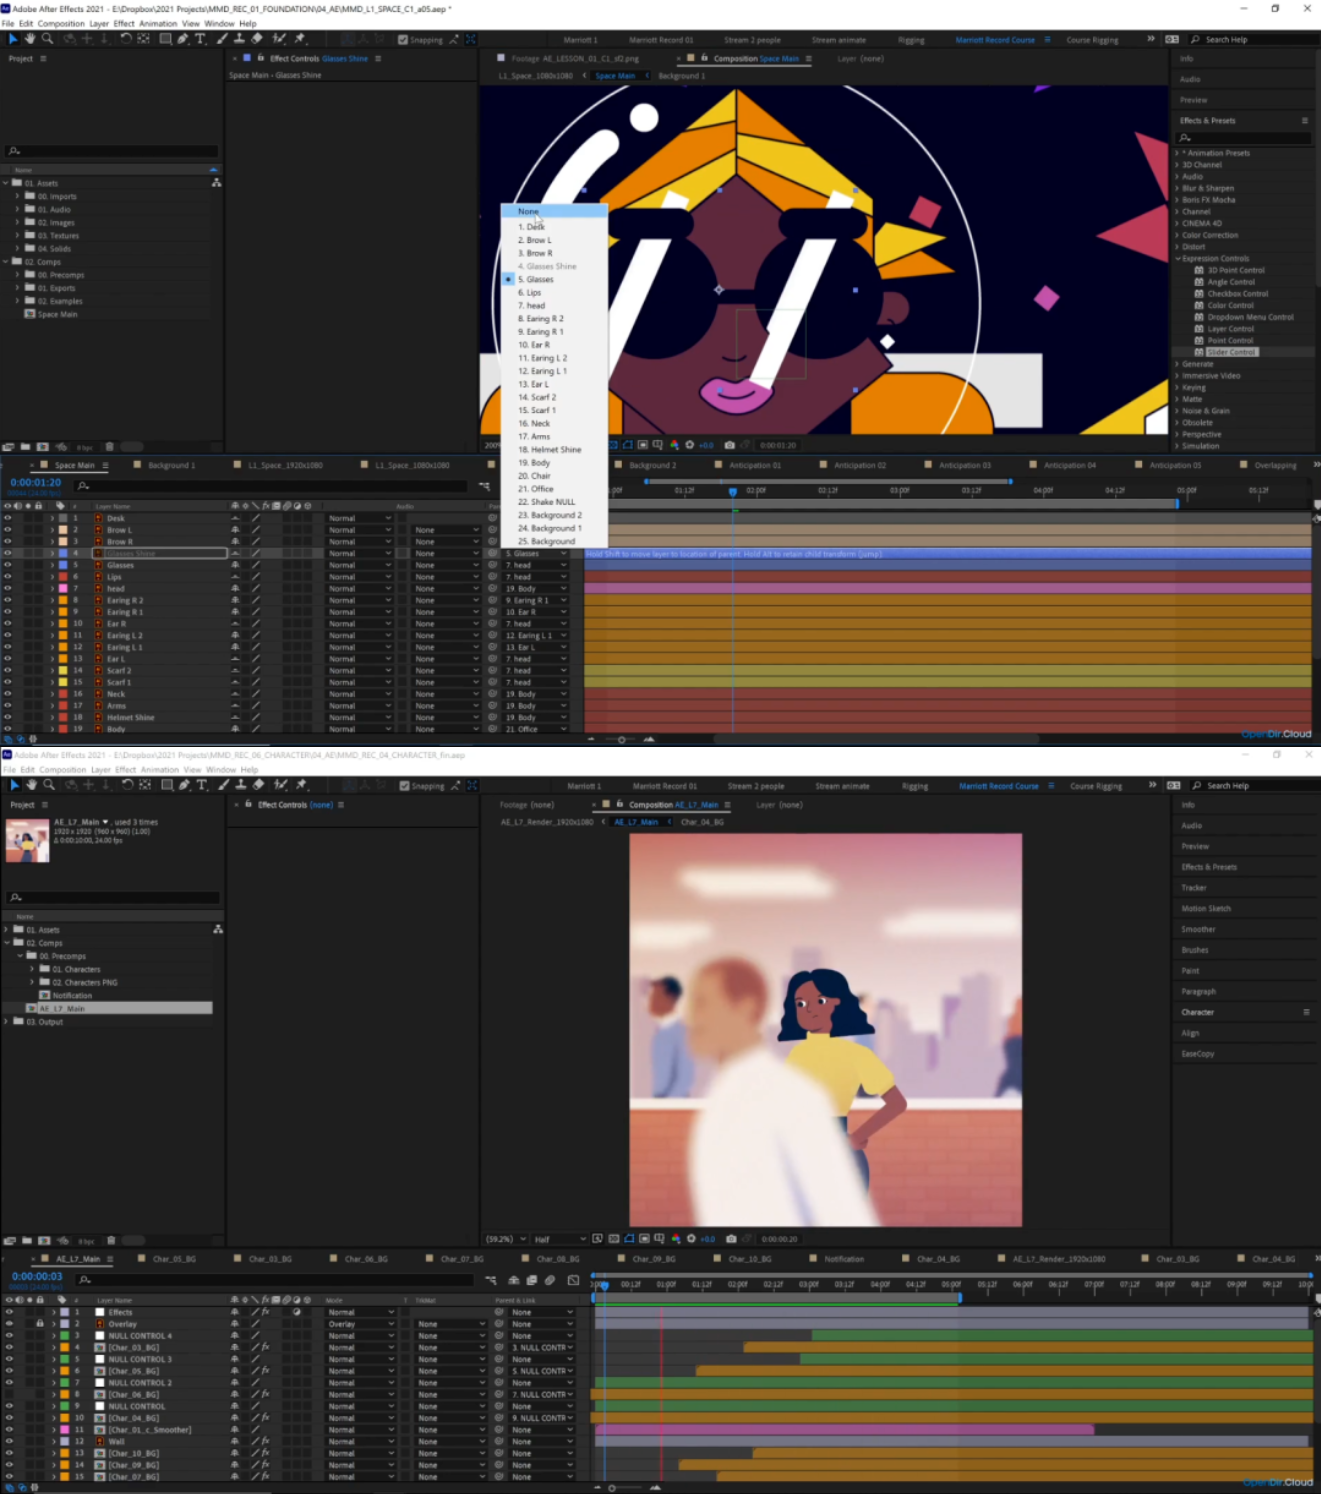The image size is (1321, 1494).
Task: Click the trash icon in lower Project panel
Action: click(x=111, y=1240)
